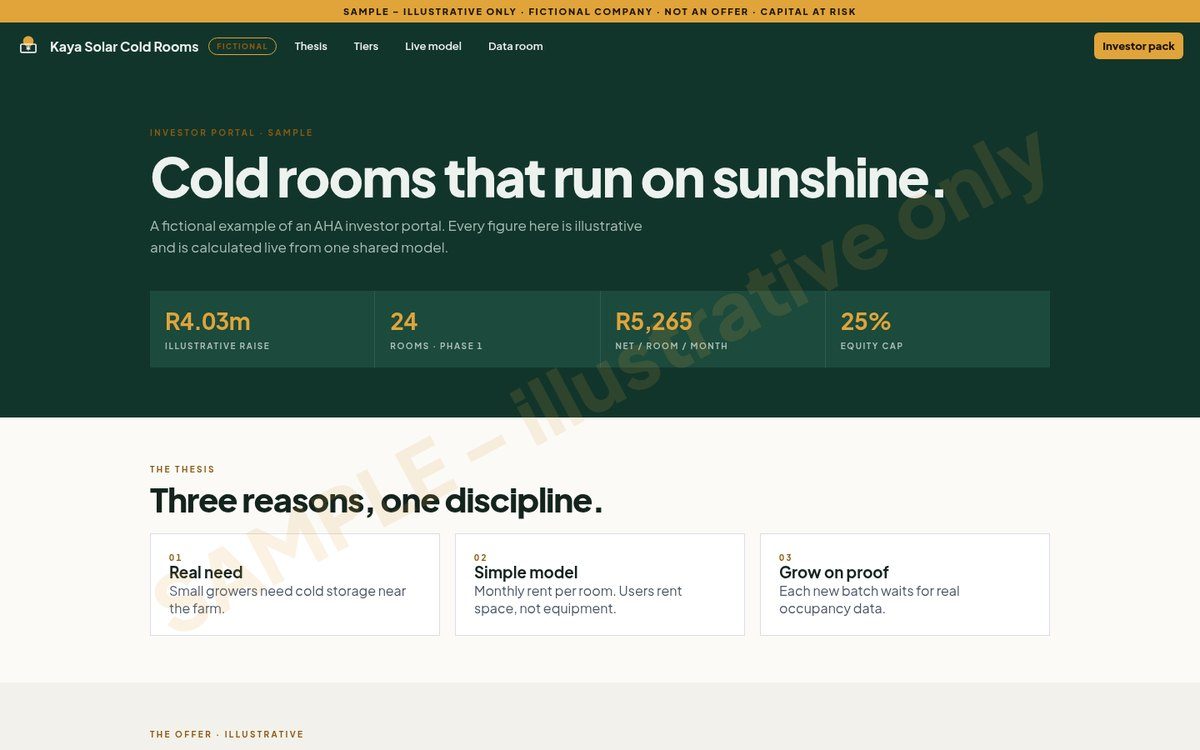The height and width of the screenshot is (750, 1200).
Task: Select the 25% equity cap stat
Action: coord(938,329)
